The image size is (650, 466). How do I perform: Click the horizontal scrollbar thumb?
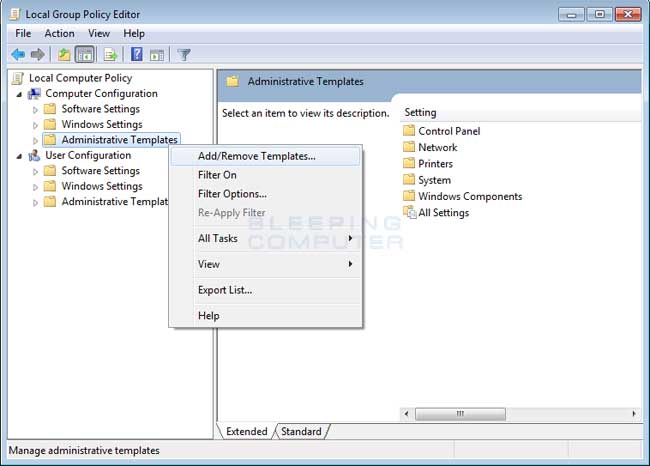pyautogui.click(x=460, y=414)
